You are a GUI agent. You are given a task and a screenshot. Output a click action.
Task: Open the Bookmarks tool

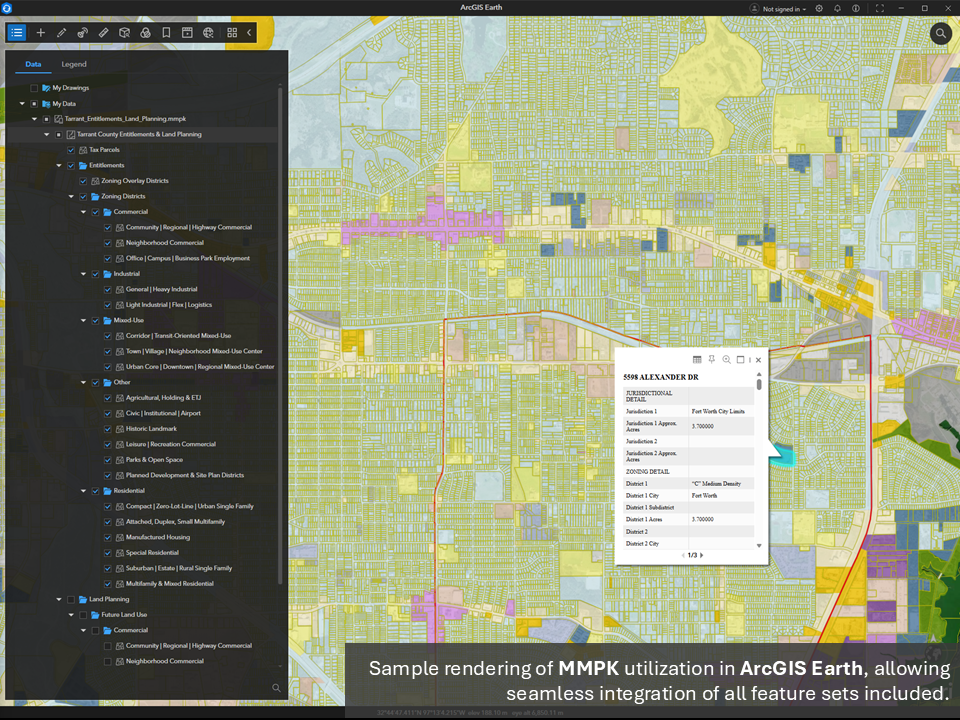click(x=166, y=32)
